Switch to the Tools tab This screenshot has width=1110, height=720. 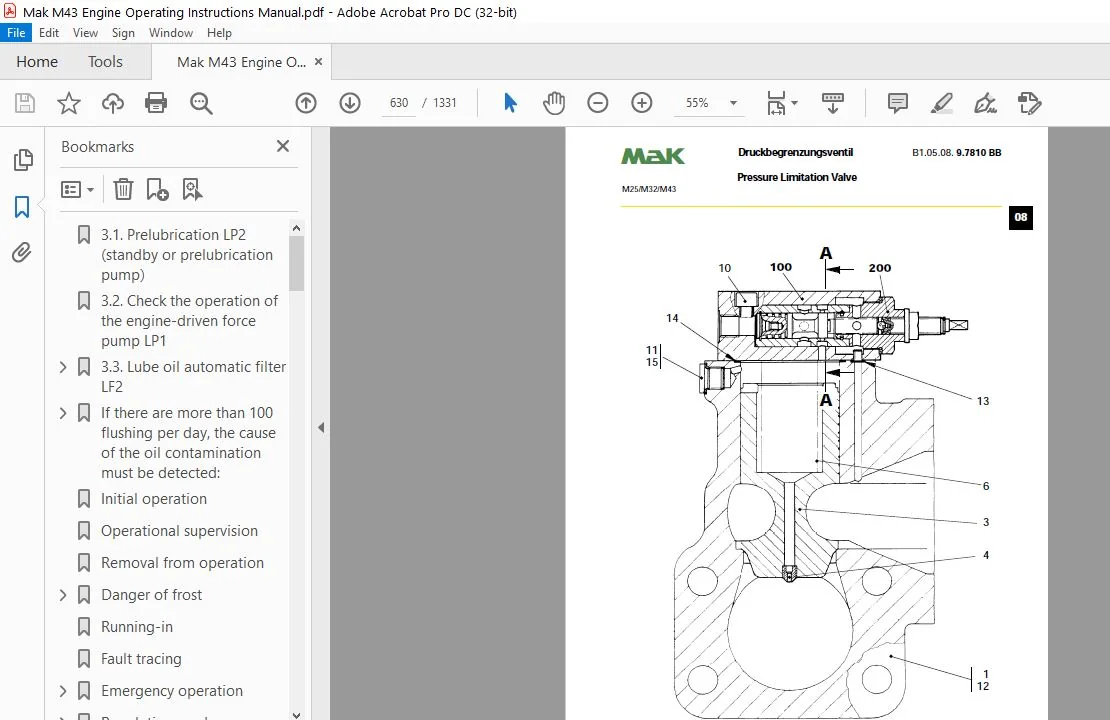pyautogui.click(x=105, y=62)
